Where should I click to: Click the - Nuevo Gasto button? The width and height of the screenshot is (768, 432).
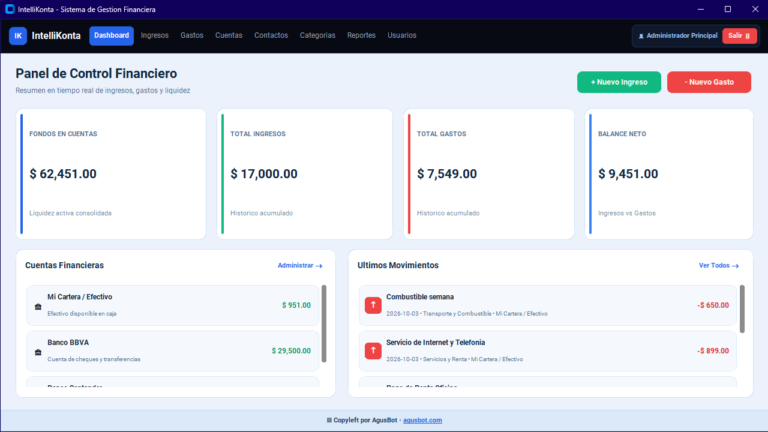point(709,82)
